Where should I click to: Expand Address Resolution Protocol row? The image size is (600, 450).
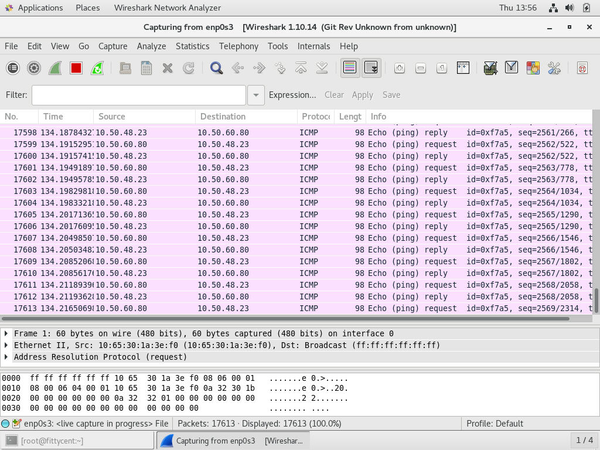point(6,357)
